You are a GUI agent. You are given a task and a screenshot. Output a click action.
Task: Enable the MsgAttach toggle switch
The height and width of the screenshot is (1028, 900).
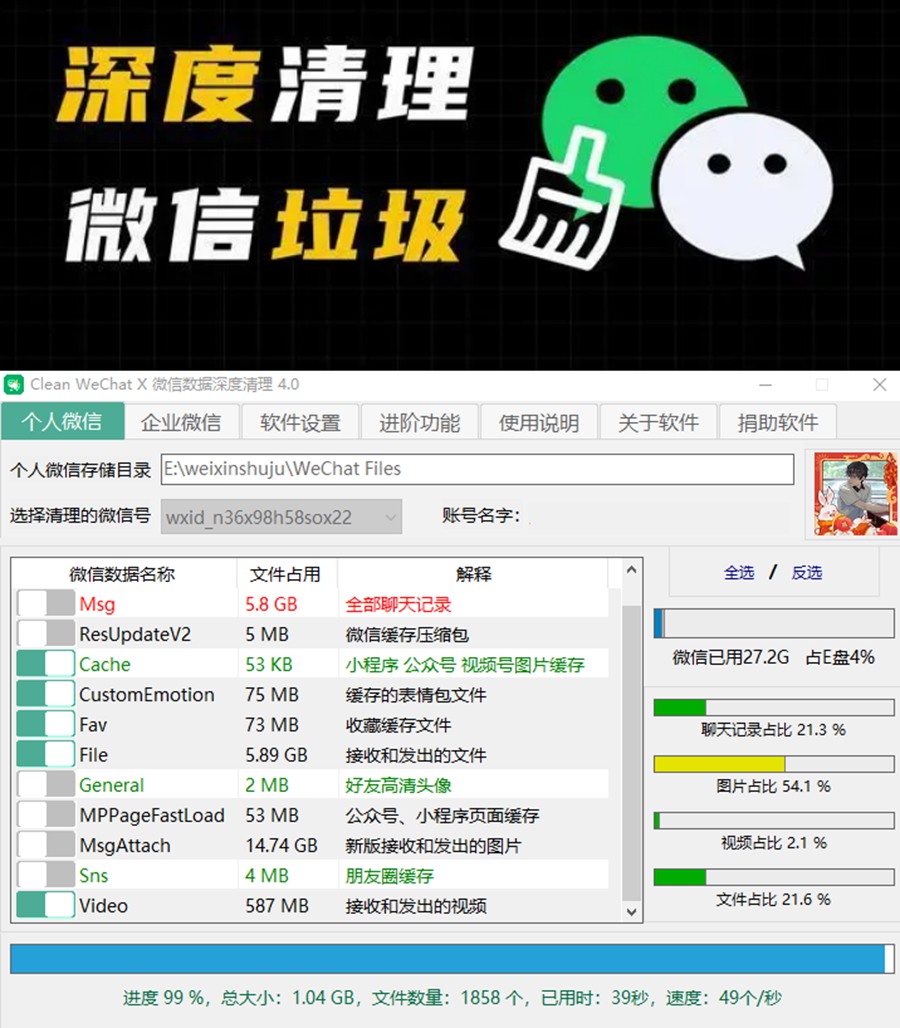46,846
